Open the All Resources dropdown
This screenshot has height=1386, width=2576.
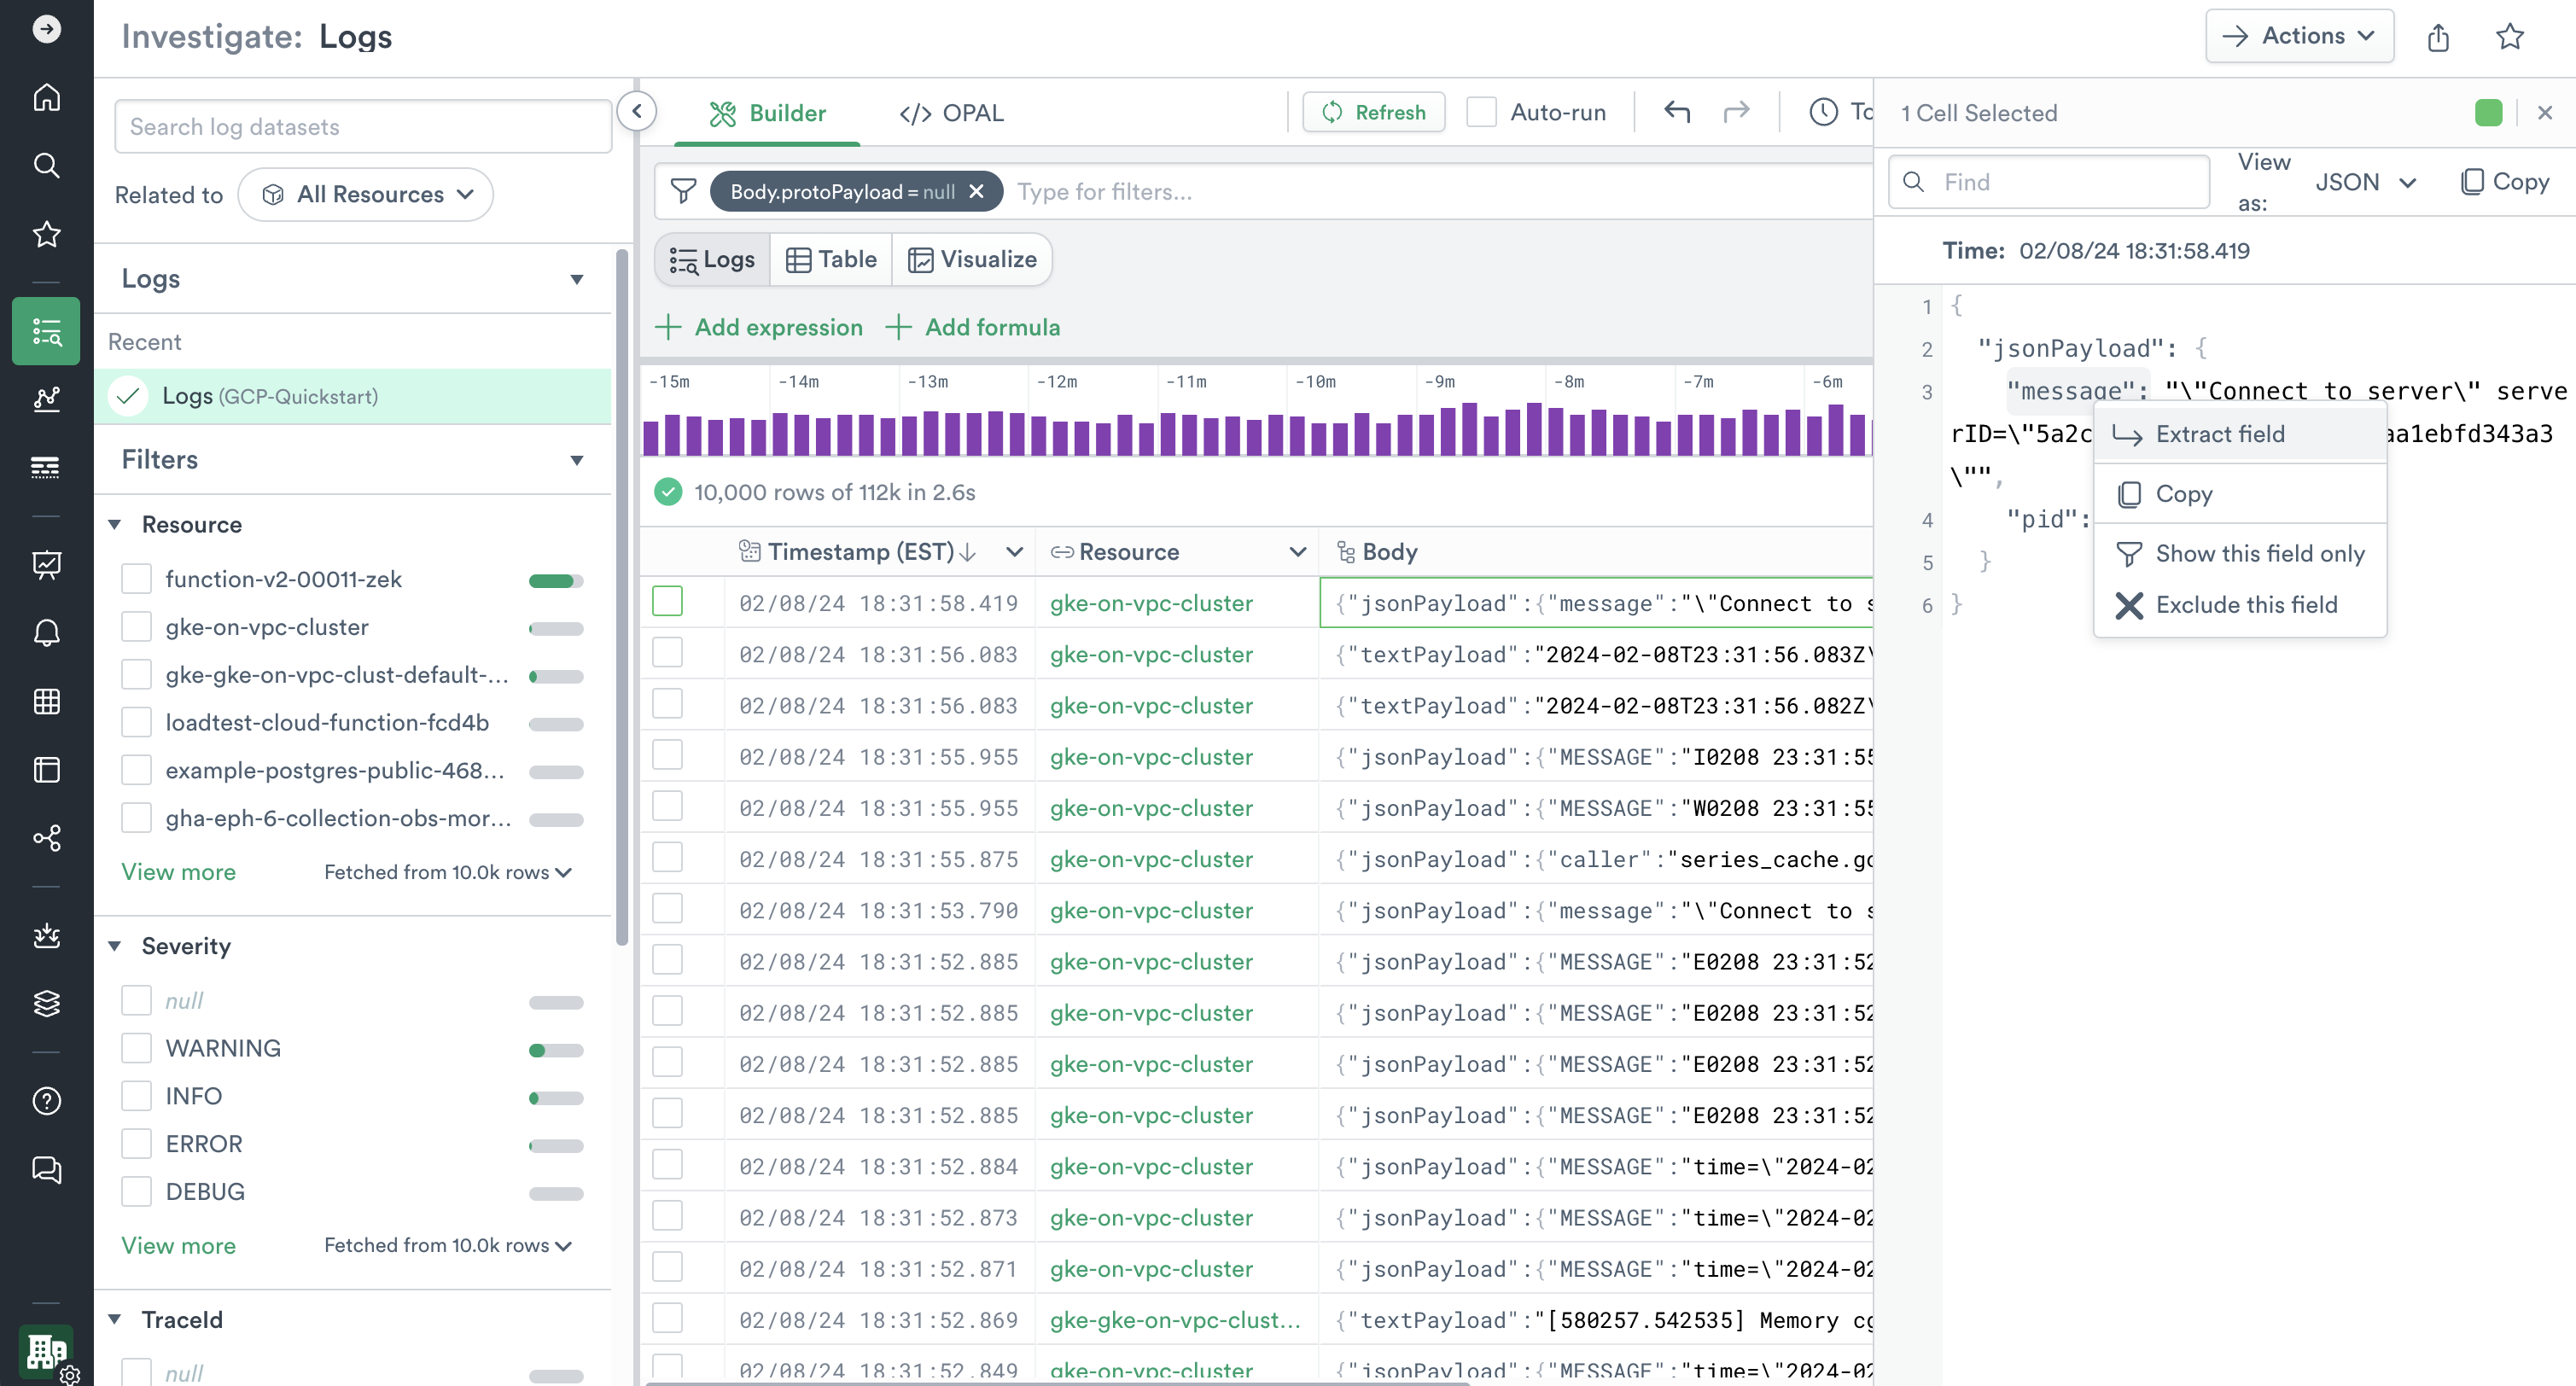(x=366, y=194)
